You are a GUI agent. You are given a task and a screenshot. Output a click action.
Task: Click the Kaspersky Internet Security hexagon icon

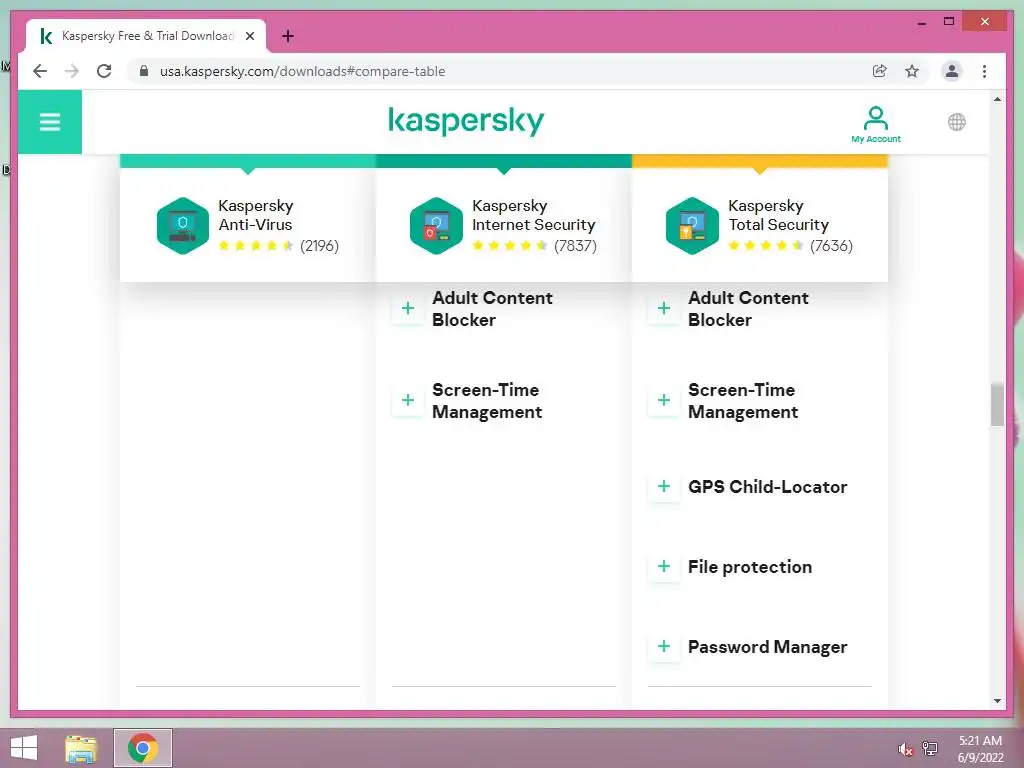436,226
